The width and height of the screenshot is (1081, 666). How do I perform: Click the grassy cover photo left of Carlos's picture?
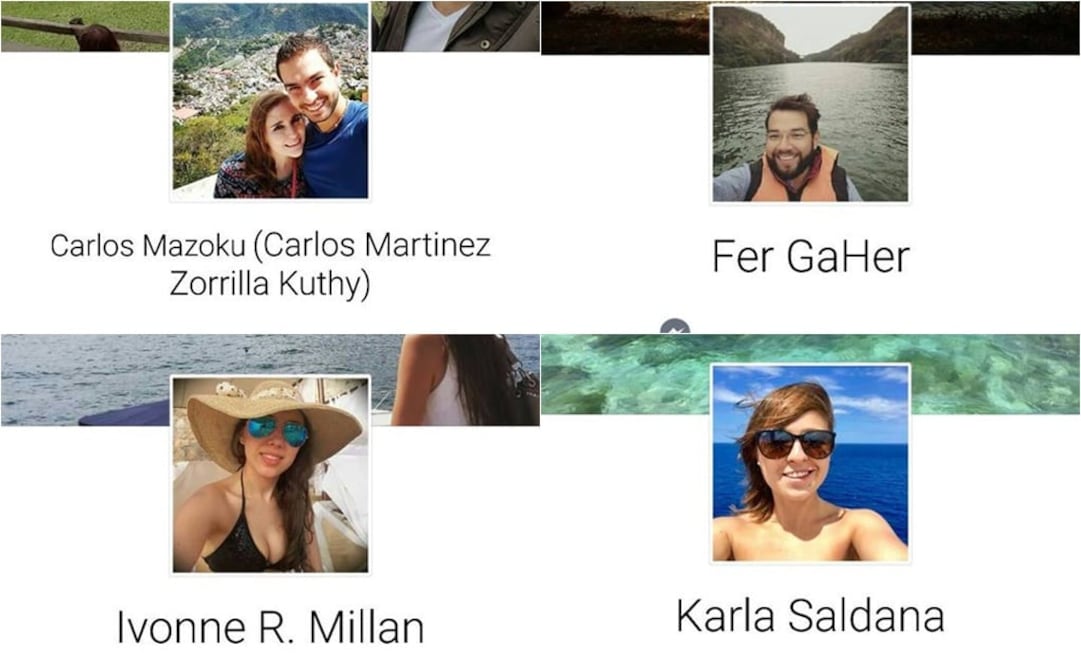(85, 26)
